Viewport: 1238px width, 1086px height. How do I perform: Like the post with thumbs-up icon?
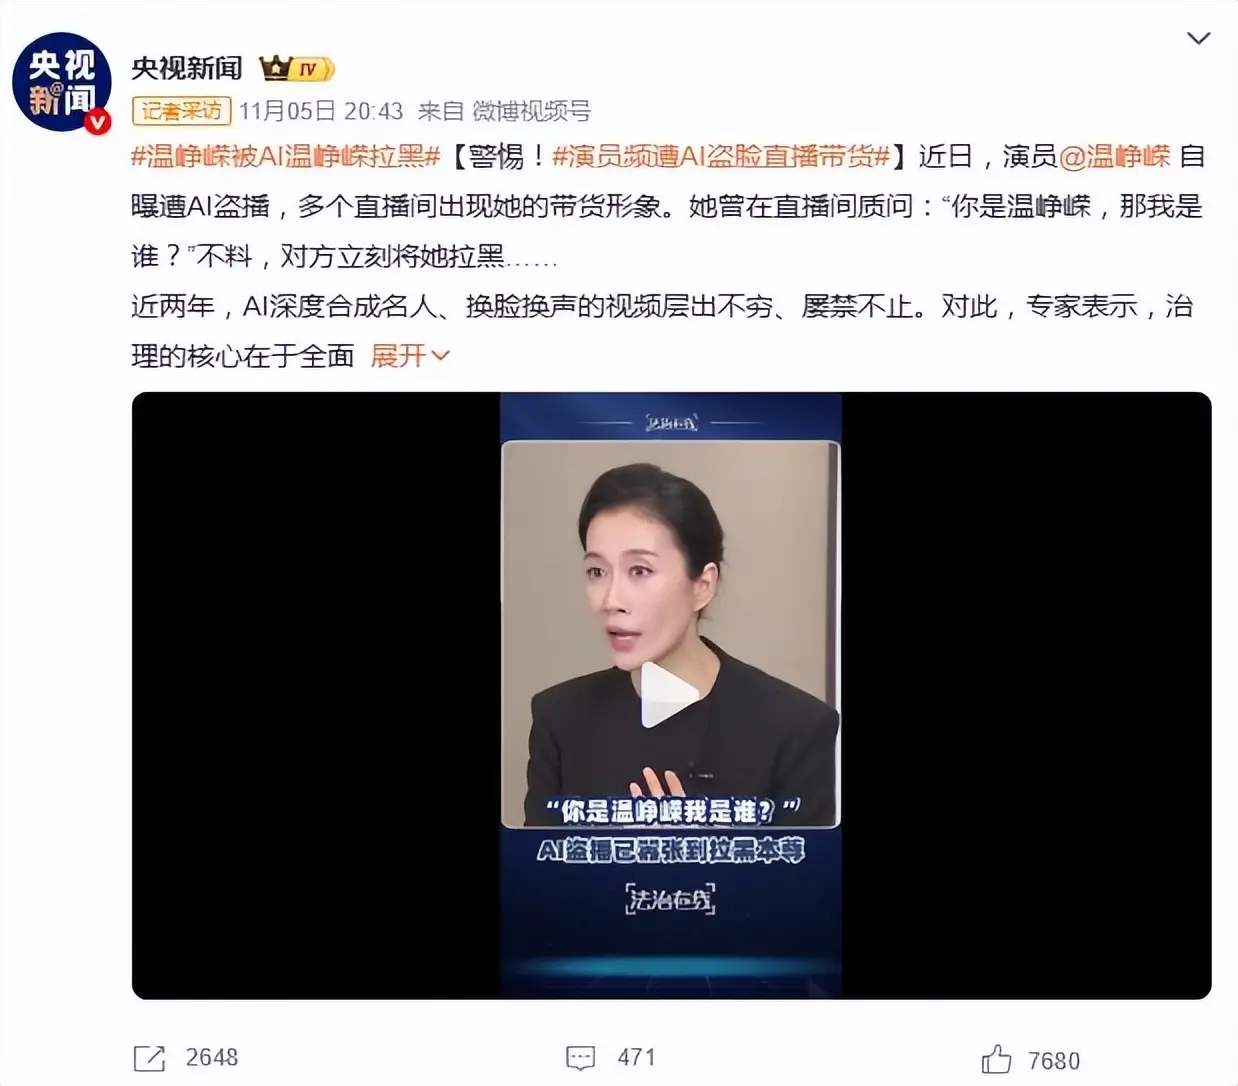pyautogui.click(x=996, y=1058)
